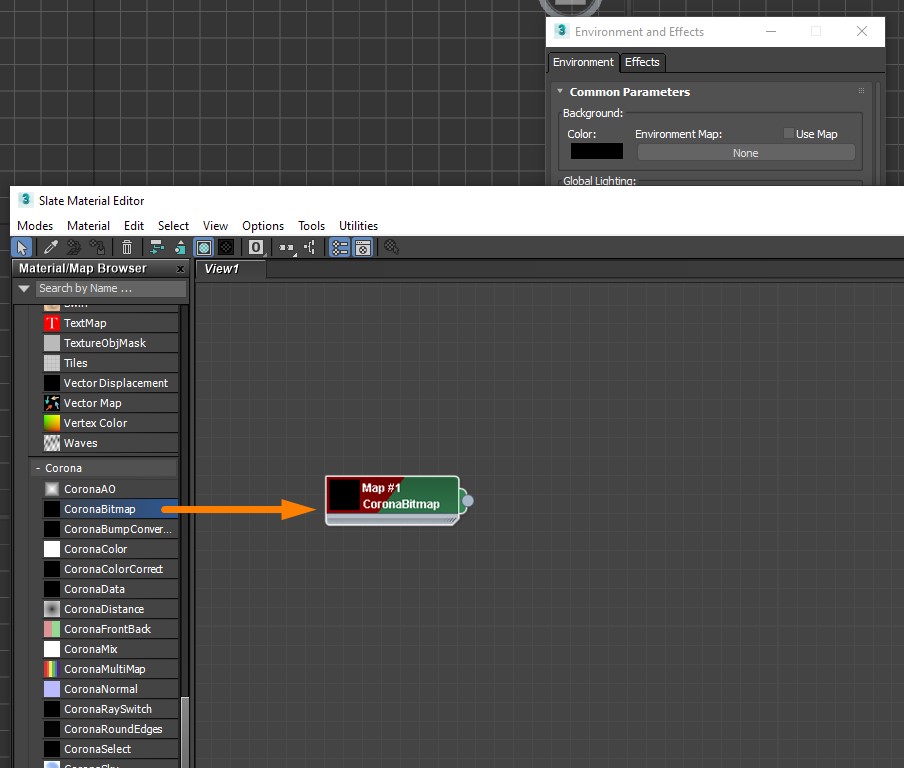The height and width of the screenshot is (768, 904).
Task: Select the CoronaSelect entry
Action: (x=110, y=749)
